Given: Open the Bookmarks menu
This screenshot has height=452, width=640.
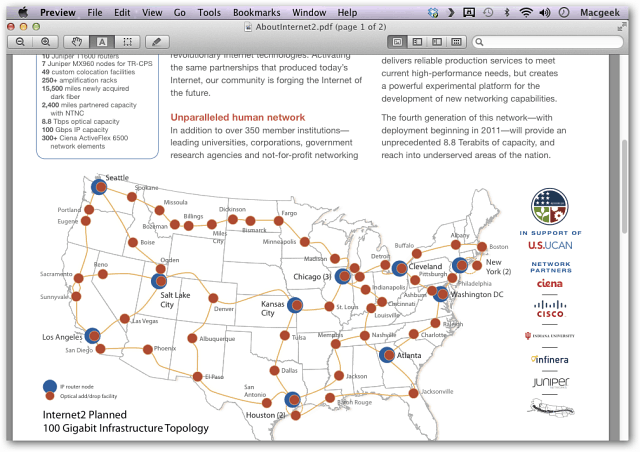Looking at the screenshot, I should coord(256,13).
